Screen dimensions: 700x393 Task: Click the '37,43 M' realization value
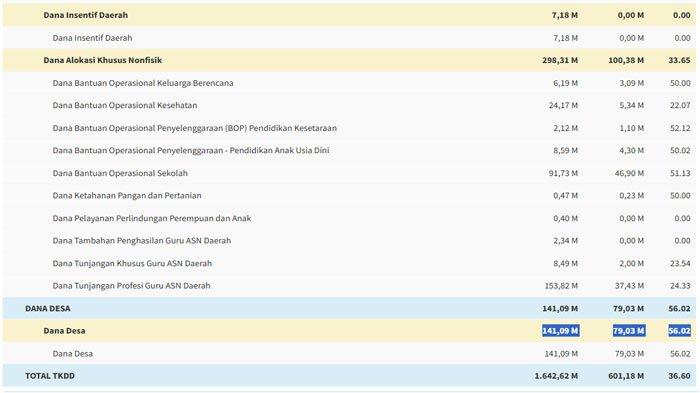[629, 285]
